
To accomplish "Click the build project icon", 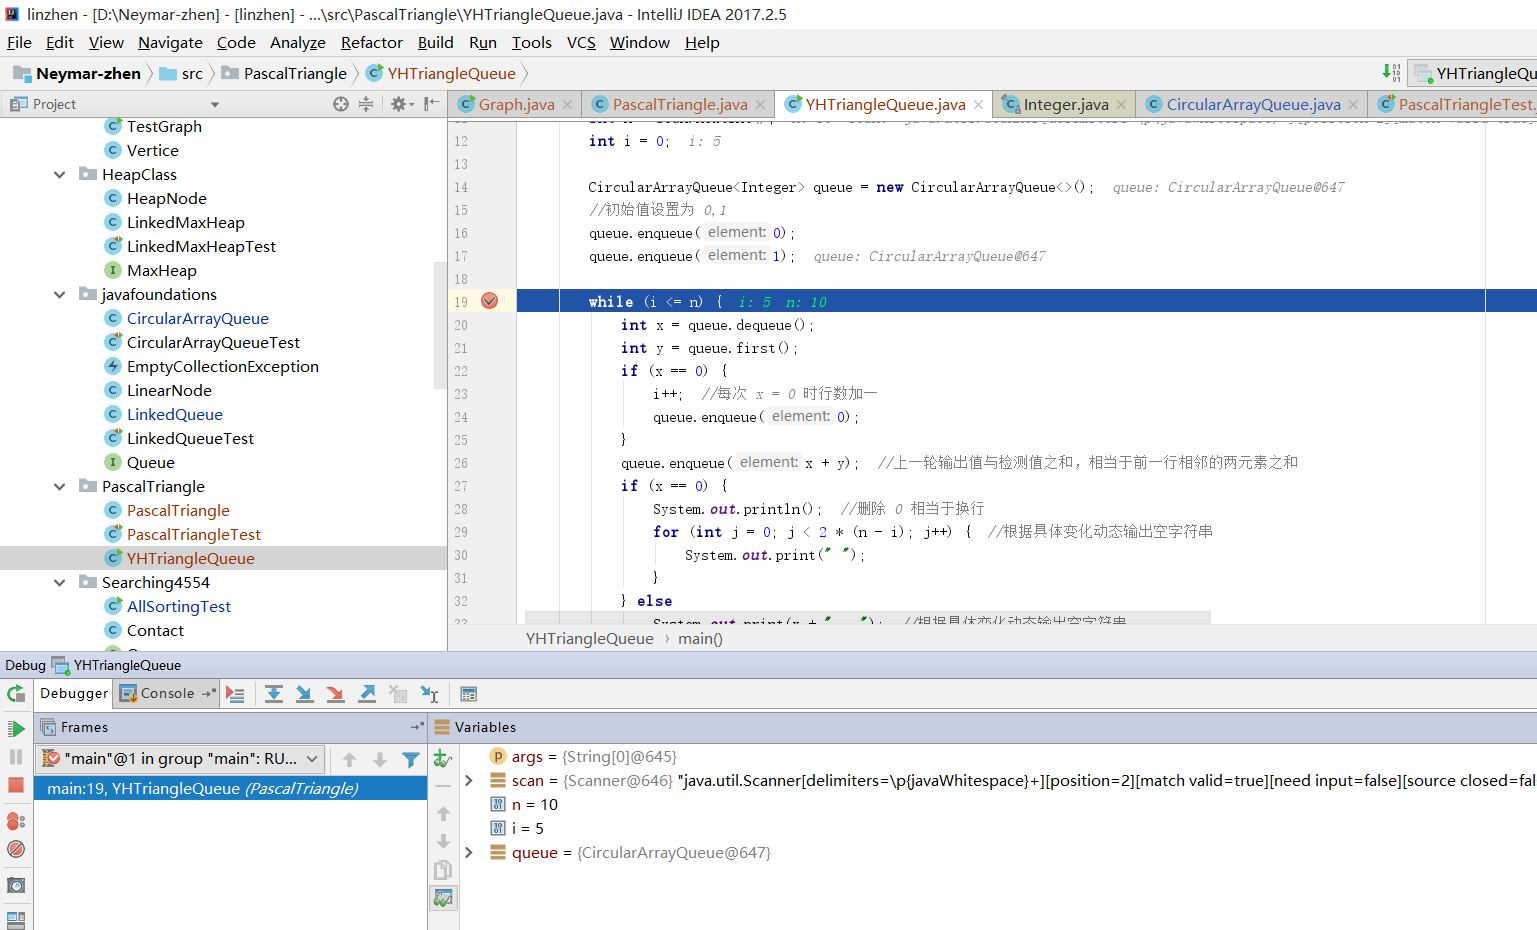I will point(1391,72).
